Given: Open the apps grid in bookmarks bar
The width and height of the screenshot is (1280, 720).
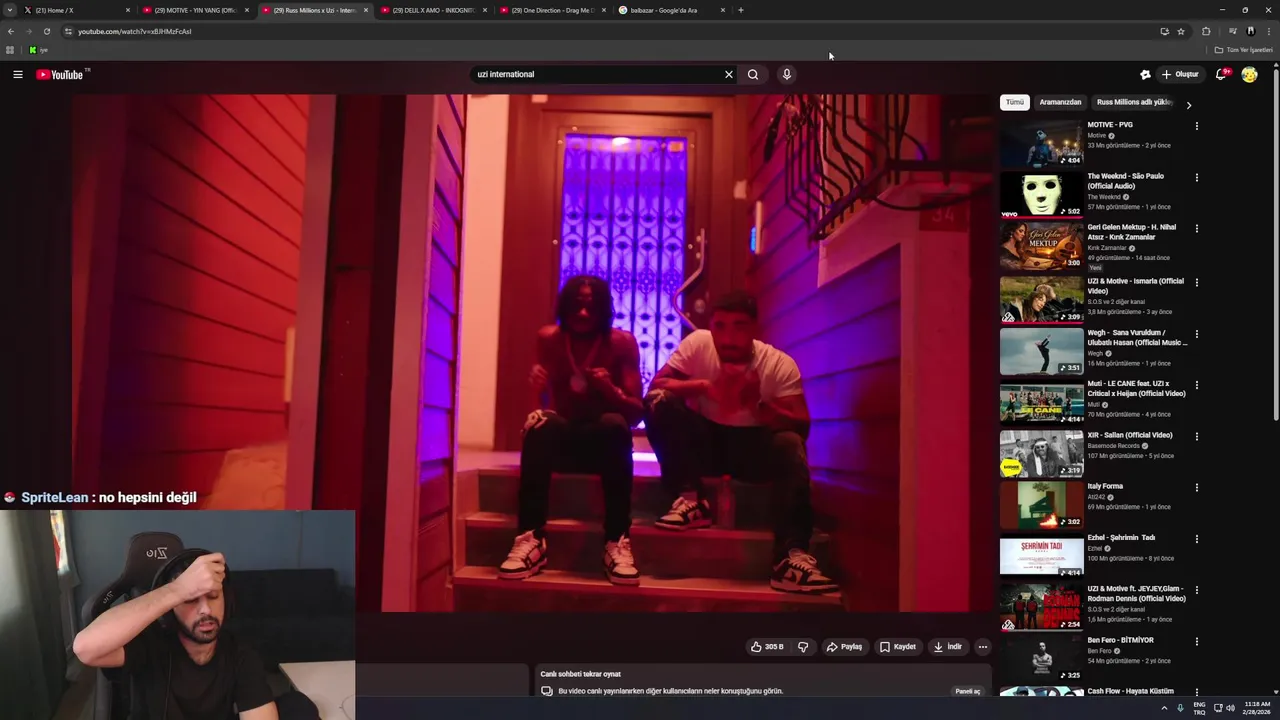Looking at the screenshot, I should (10, 50).
